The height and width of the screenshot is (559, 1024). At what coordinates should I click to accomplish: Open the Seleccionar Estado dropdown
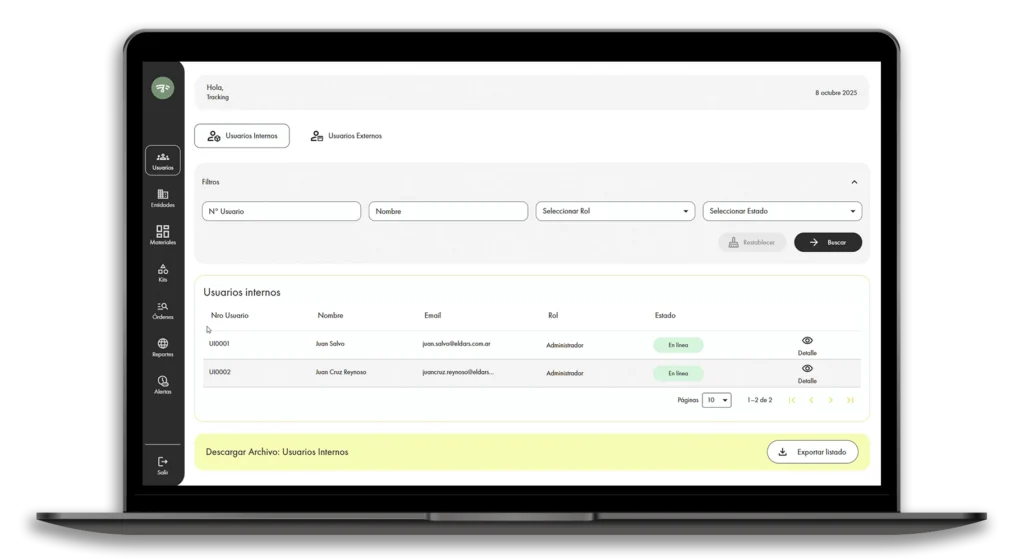(782, 211)
